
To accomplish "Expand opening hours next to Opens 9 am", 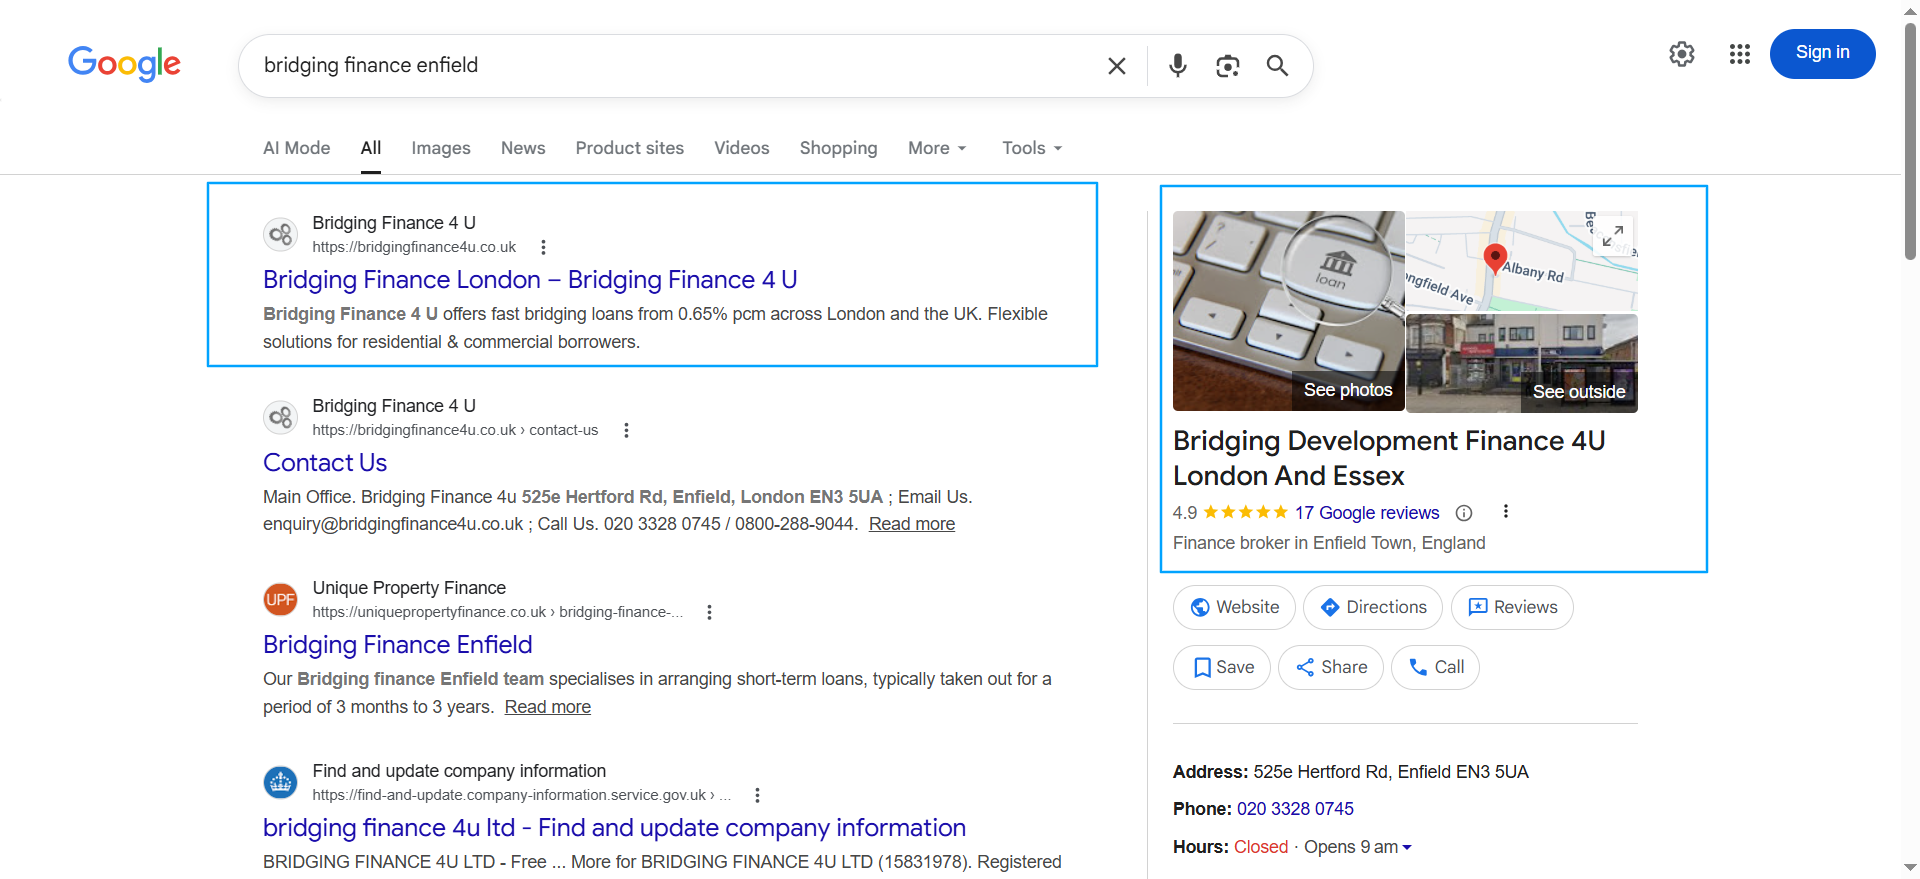I will click(1407, 847).
